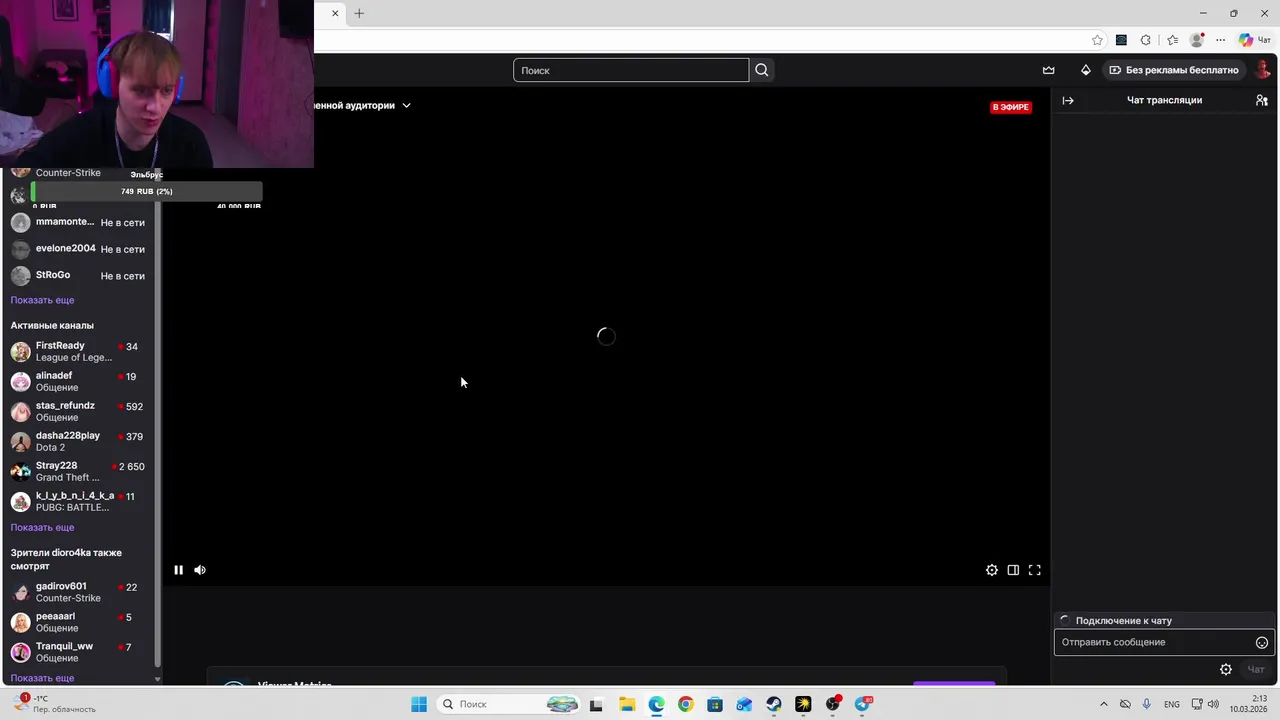Open offline mmamonte channel entry
Image resolution: width=1280 pixels, height=720 pixels.
(78, 222)
